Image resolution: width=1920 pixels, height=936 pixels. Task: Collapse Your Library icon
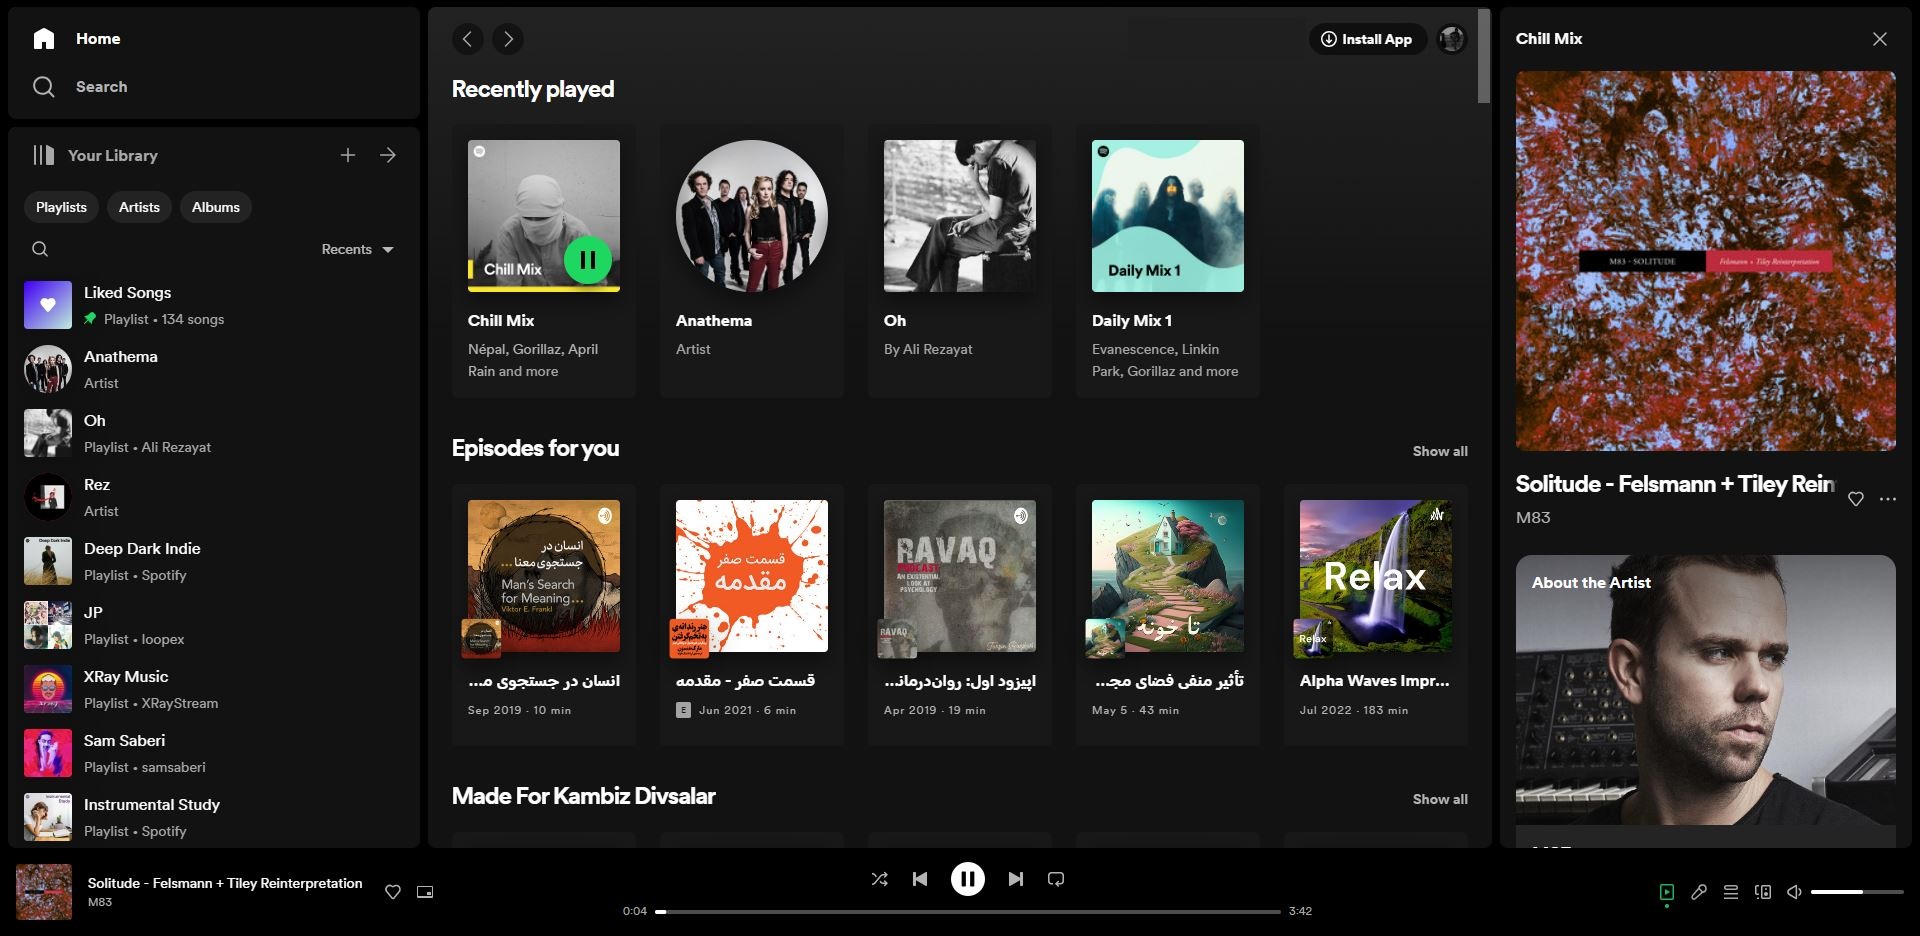[x=43, y=155]
